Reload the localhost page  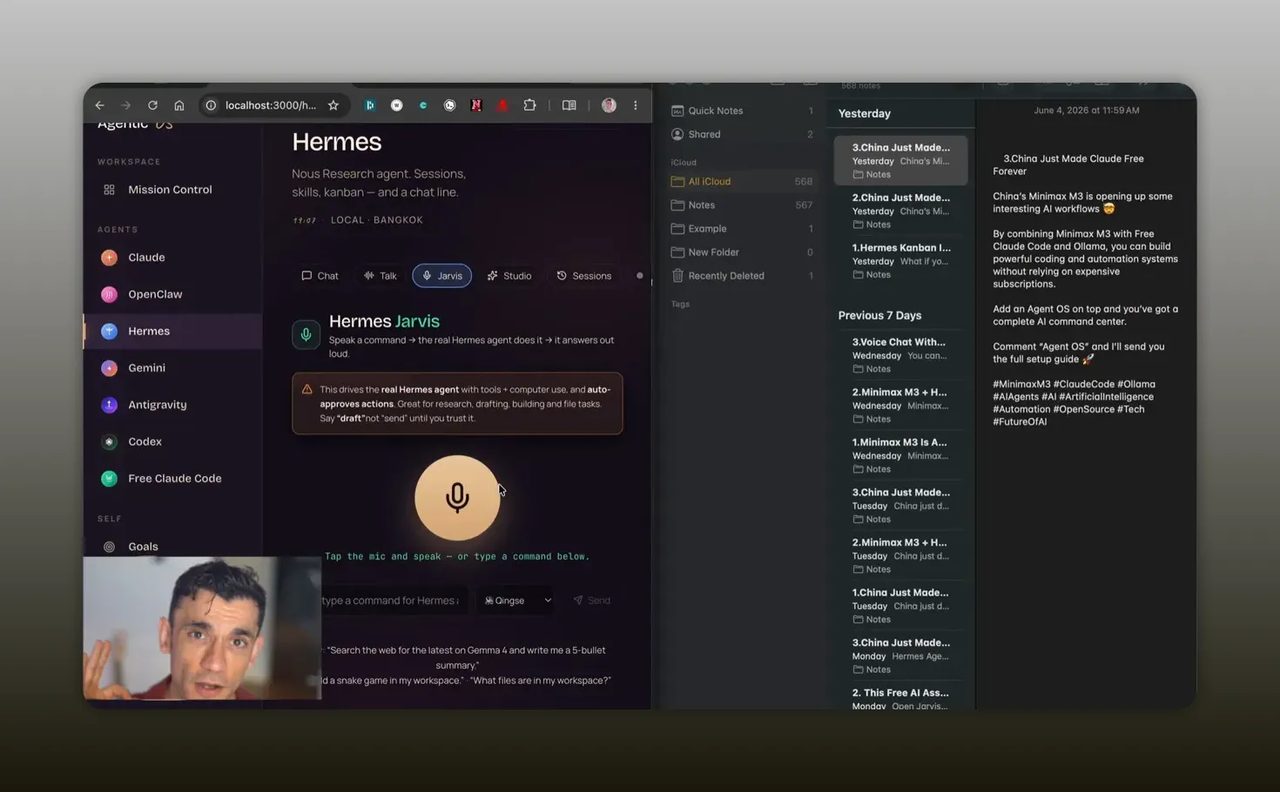tap(152, 105)
